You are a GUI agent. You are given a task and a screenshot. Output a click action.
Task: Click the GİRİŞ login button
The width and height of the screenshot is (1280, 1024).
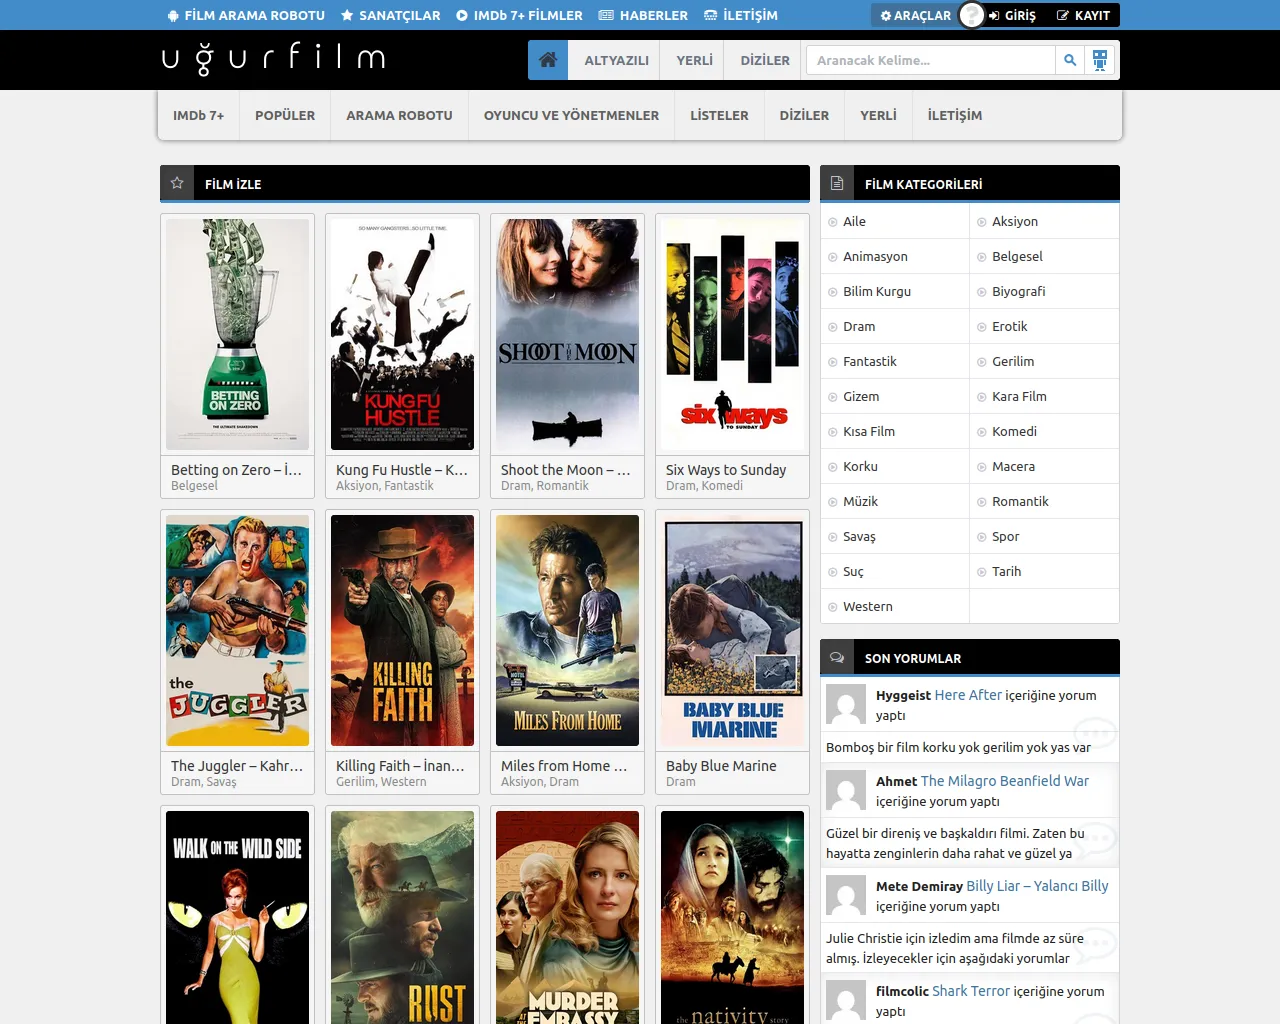pos(1012,15)
